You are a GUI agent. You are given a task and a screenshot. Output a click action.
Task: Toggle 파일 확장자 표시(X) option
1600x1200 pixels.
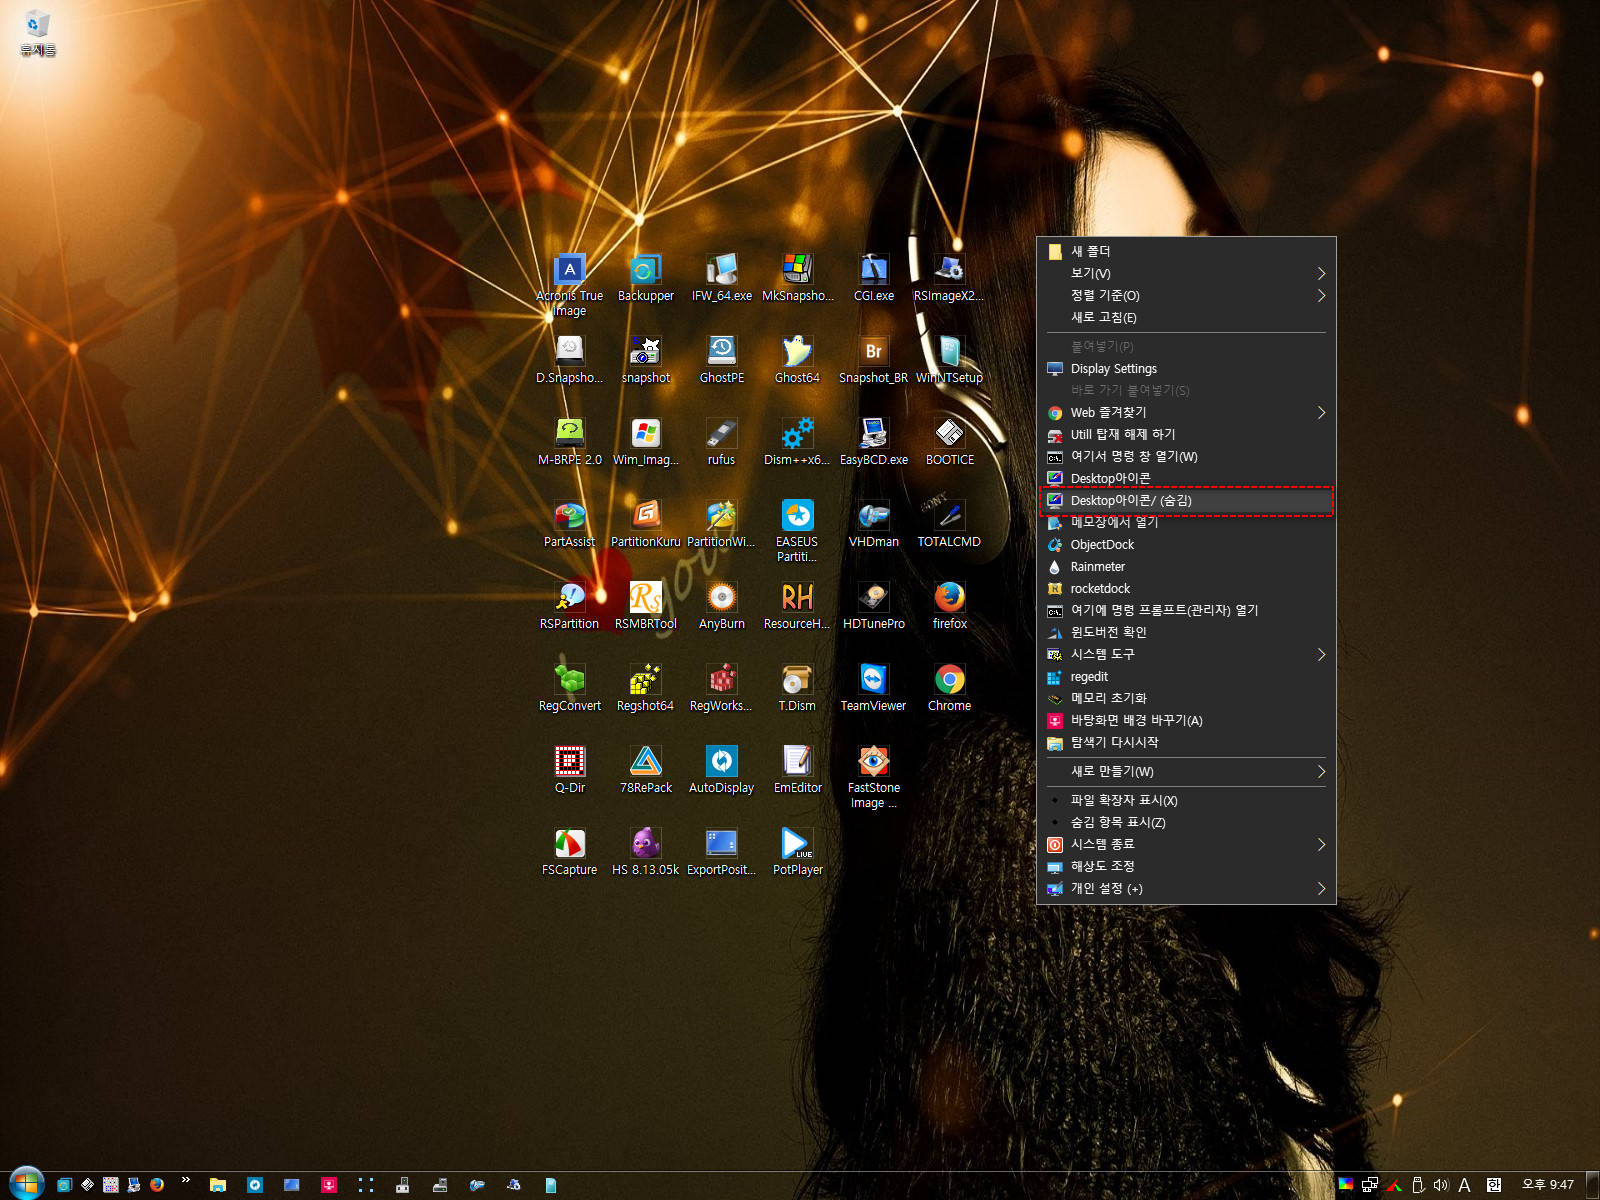coord(1186,800)
